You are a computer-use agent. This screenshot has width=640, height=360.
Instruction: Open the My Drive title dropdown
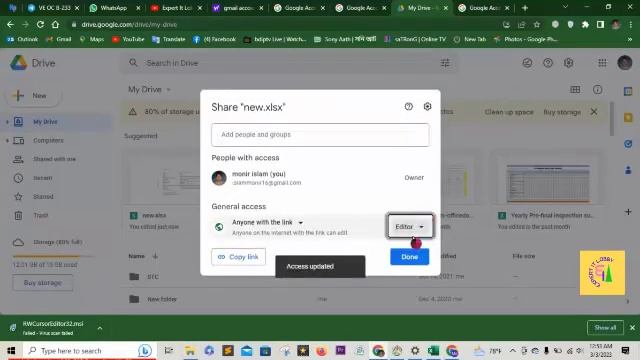pyautogui.click(x=149, y=89)
